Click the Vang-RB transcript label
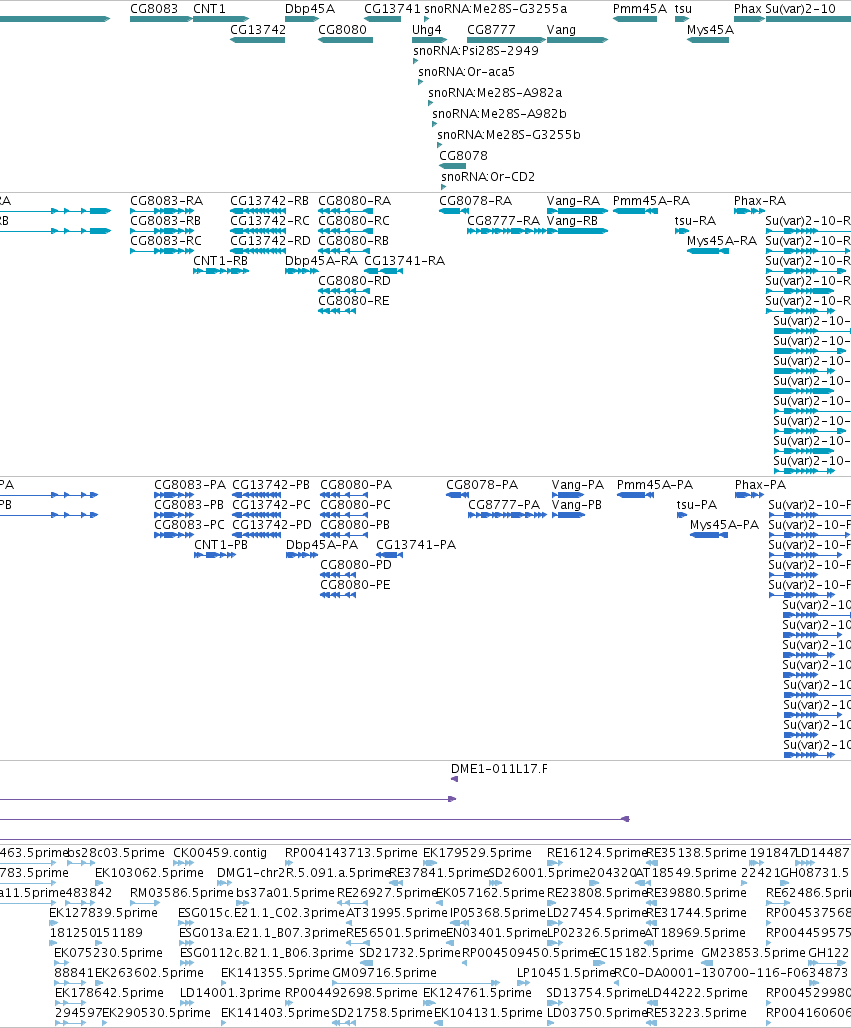This screenshot has width=851, height=1028. pos(572,221)
